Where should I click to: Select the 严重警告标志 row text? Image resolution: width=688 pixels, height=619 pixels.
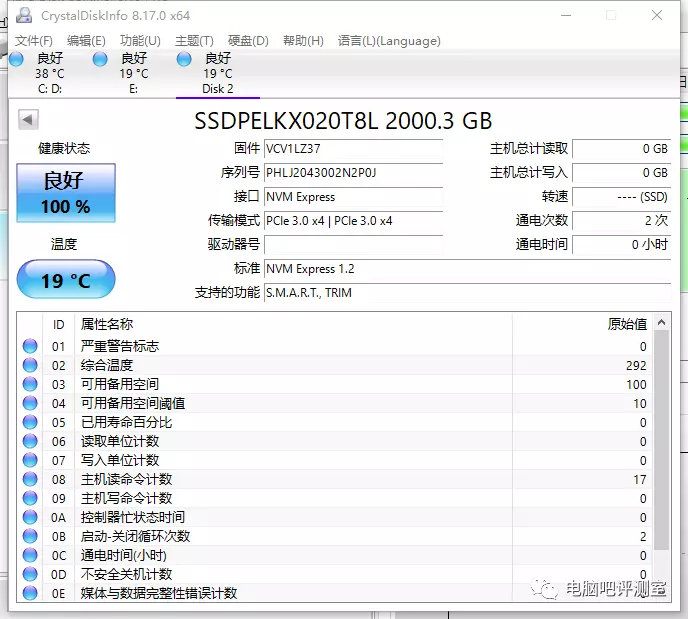click(120, 346)
